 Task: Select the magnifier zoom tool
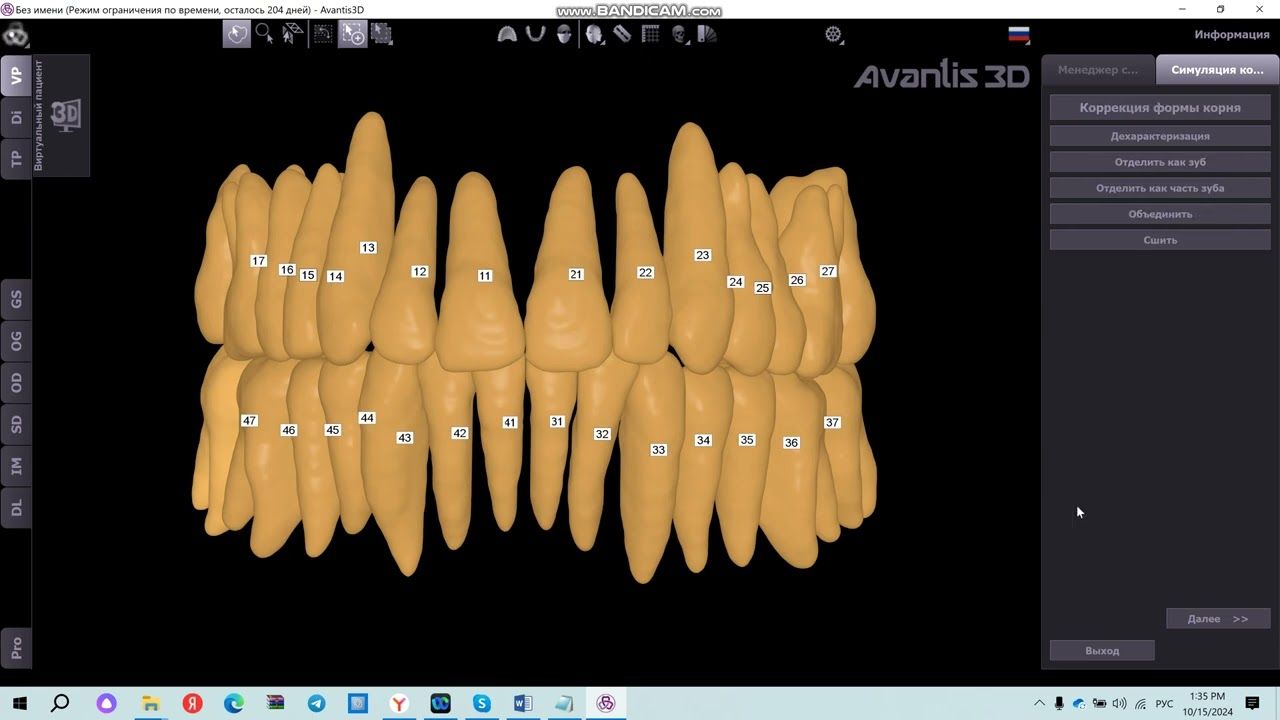tap(264, 34)
